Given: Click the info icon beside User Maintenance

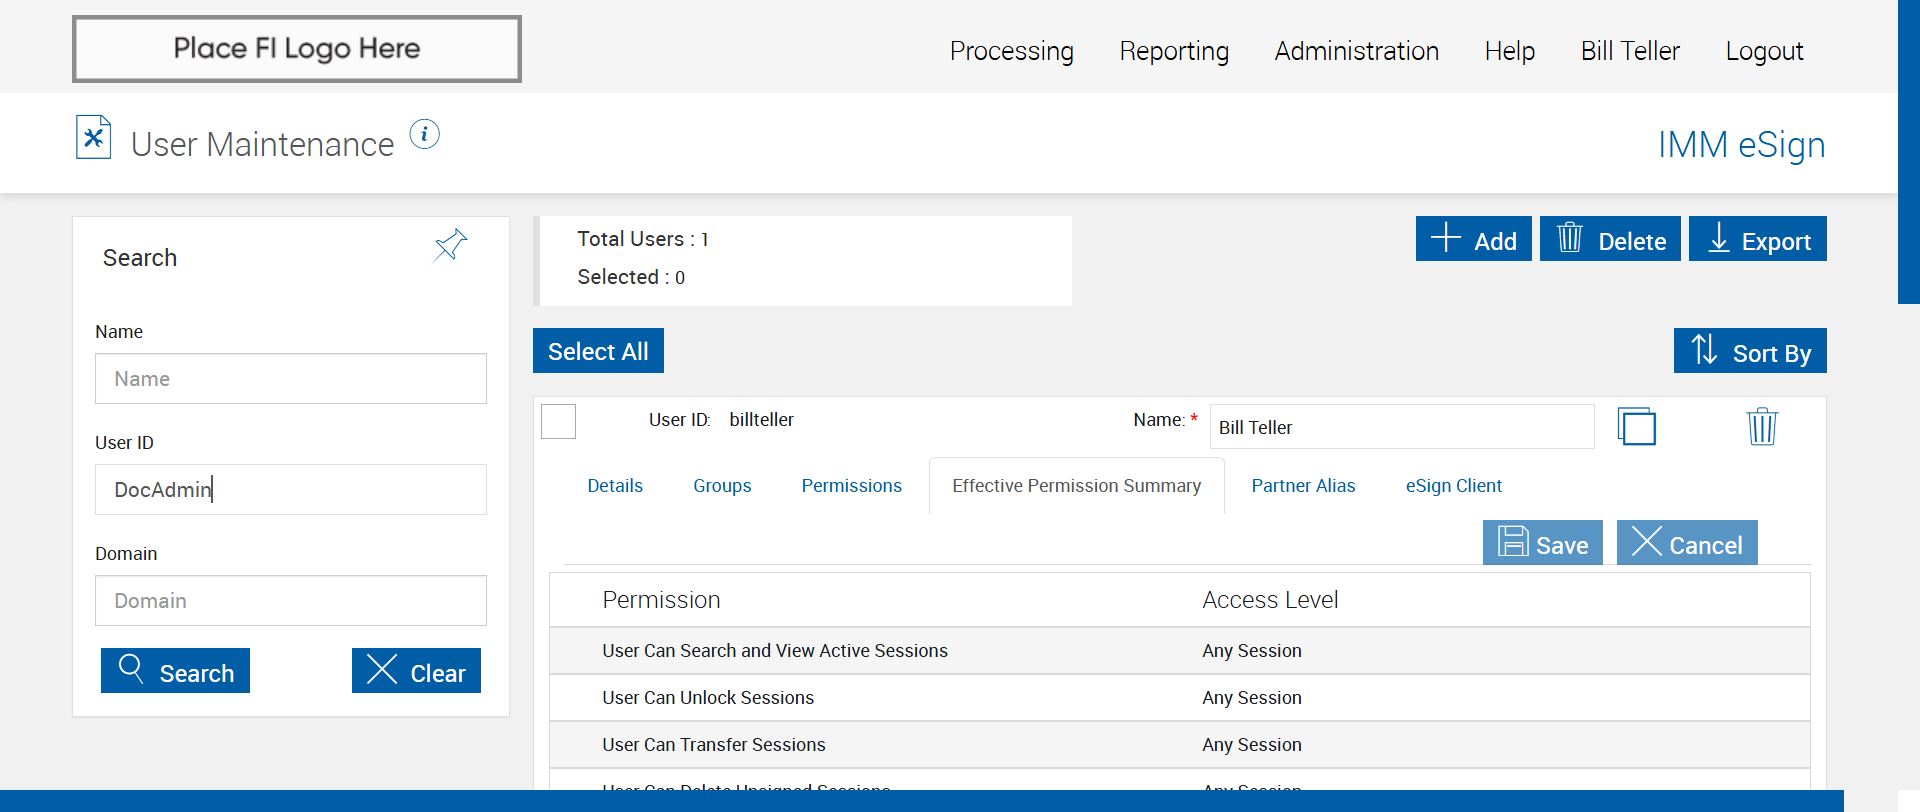Looking at the screenshot, I should tap(425, 134).
